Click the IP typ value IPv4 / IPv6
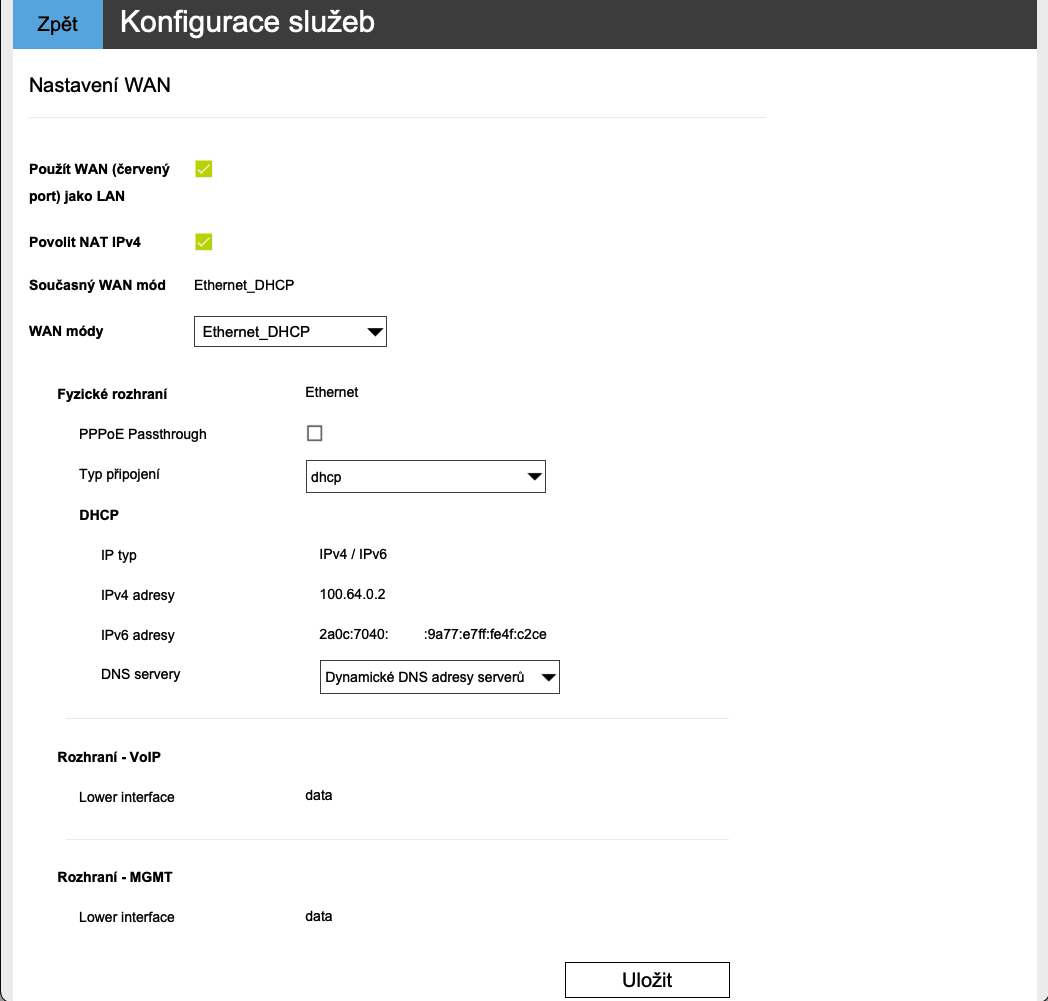Image resolution: width=1048 pixels, height=1001 pixels. click(x=353, y=554)
